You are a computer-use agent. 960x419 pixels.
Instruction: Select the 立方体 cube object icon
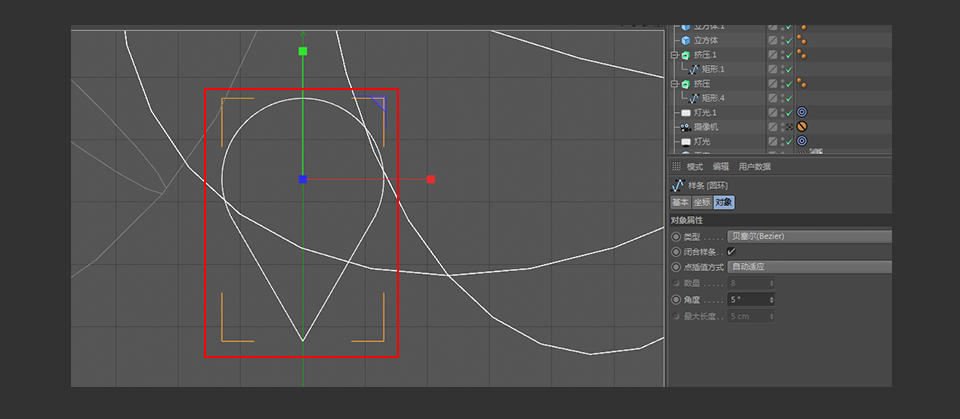click(686, 40)
